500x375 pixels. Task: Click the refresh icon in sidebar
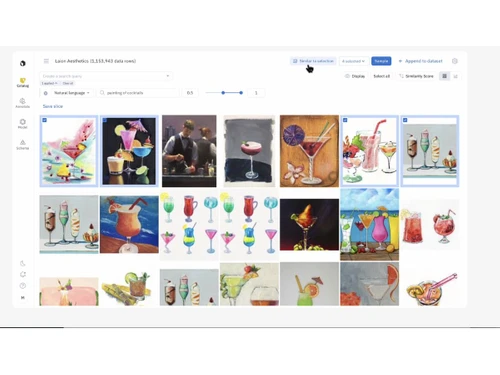tap(23, 275)
